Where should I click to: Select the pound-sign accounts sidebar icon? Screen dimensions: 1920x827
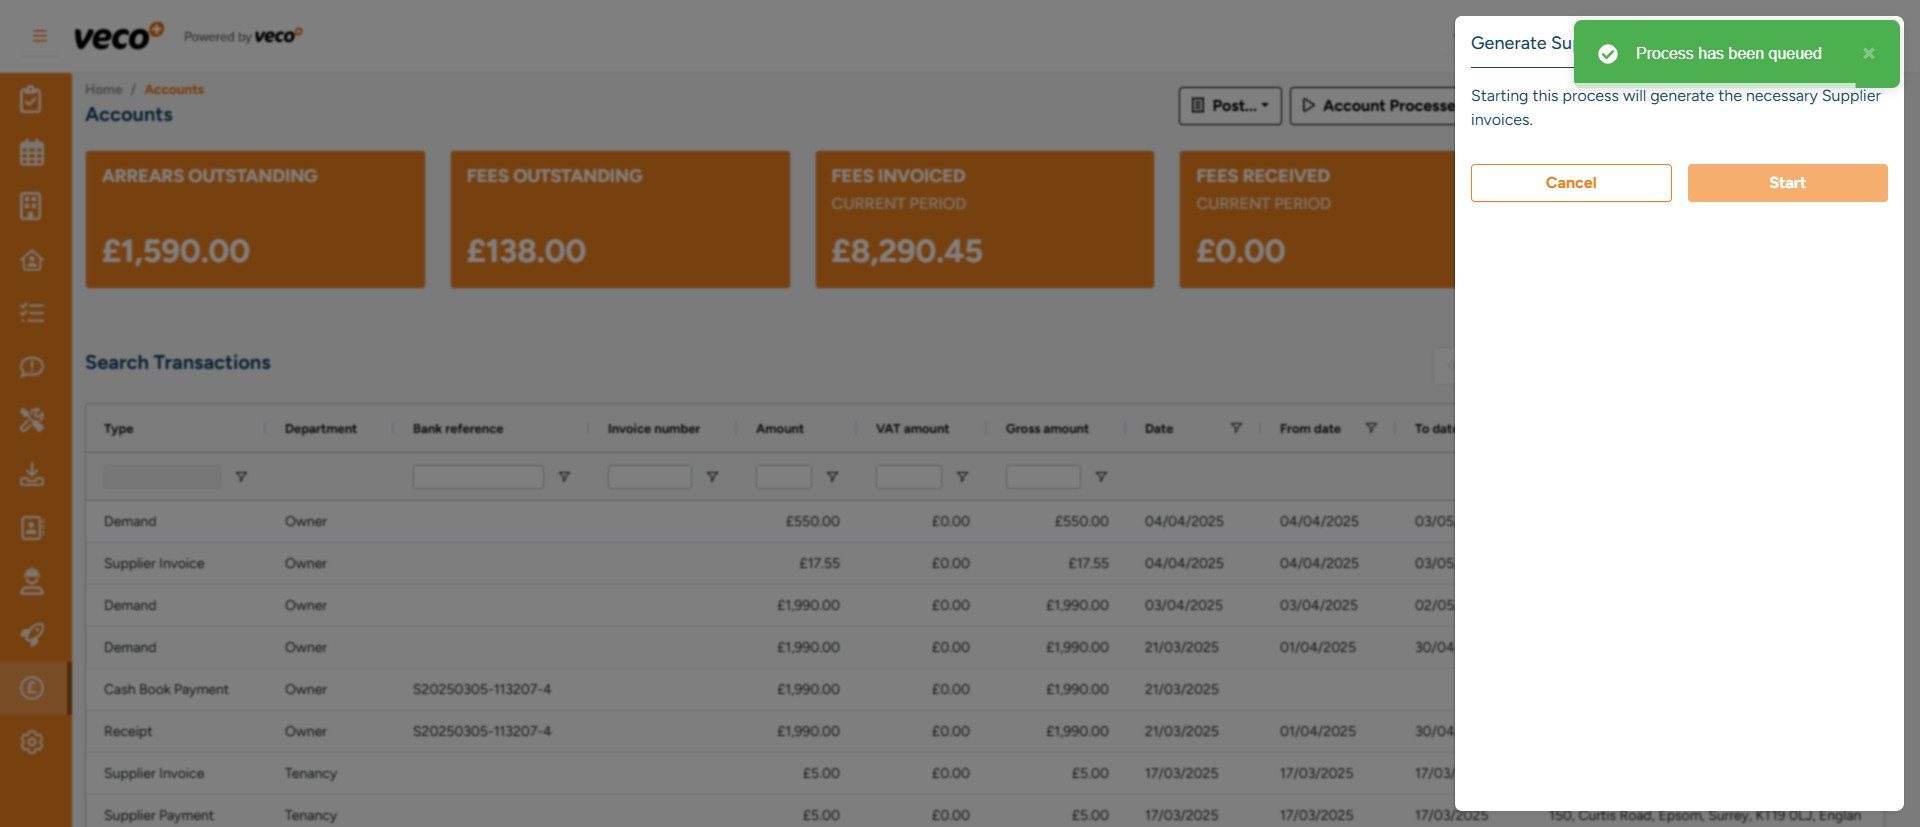[x=32, y=688]
